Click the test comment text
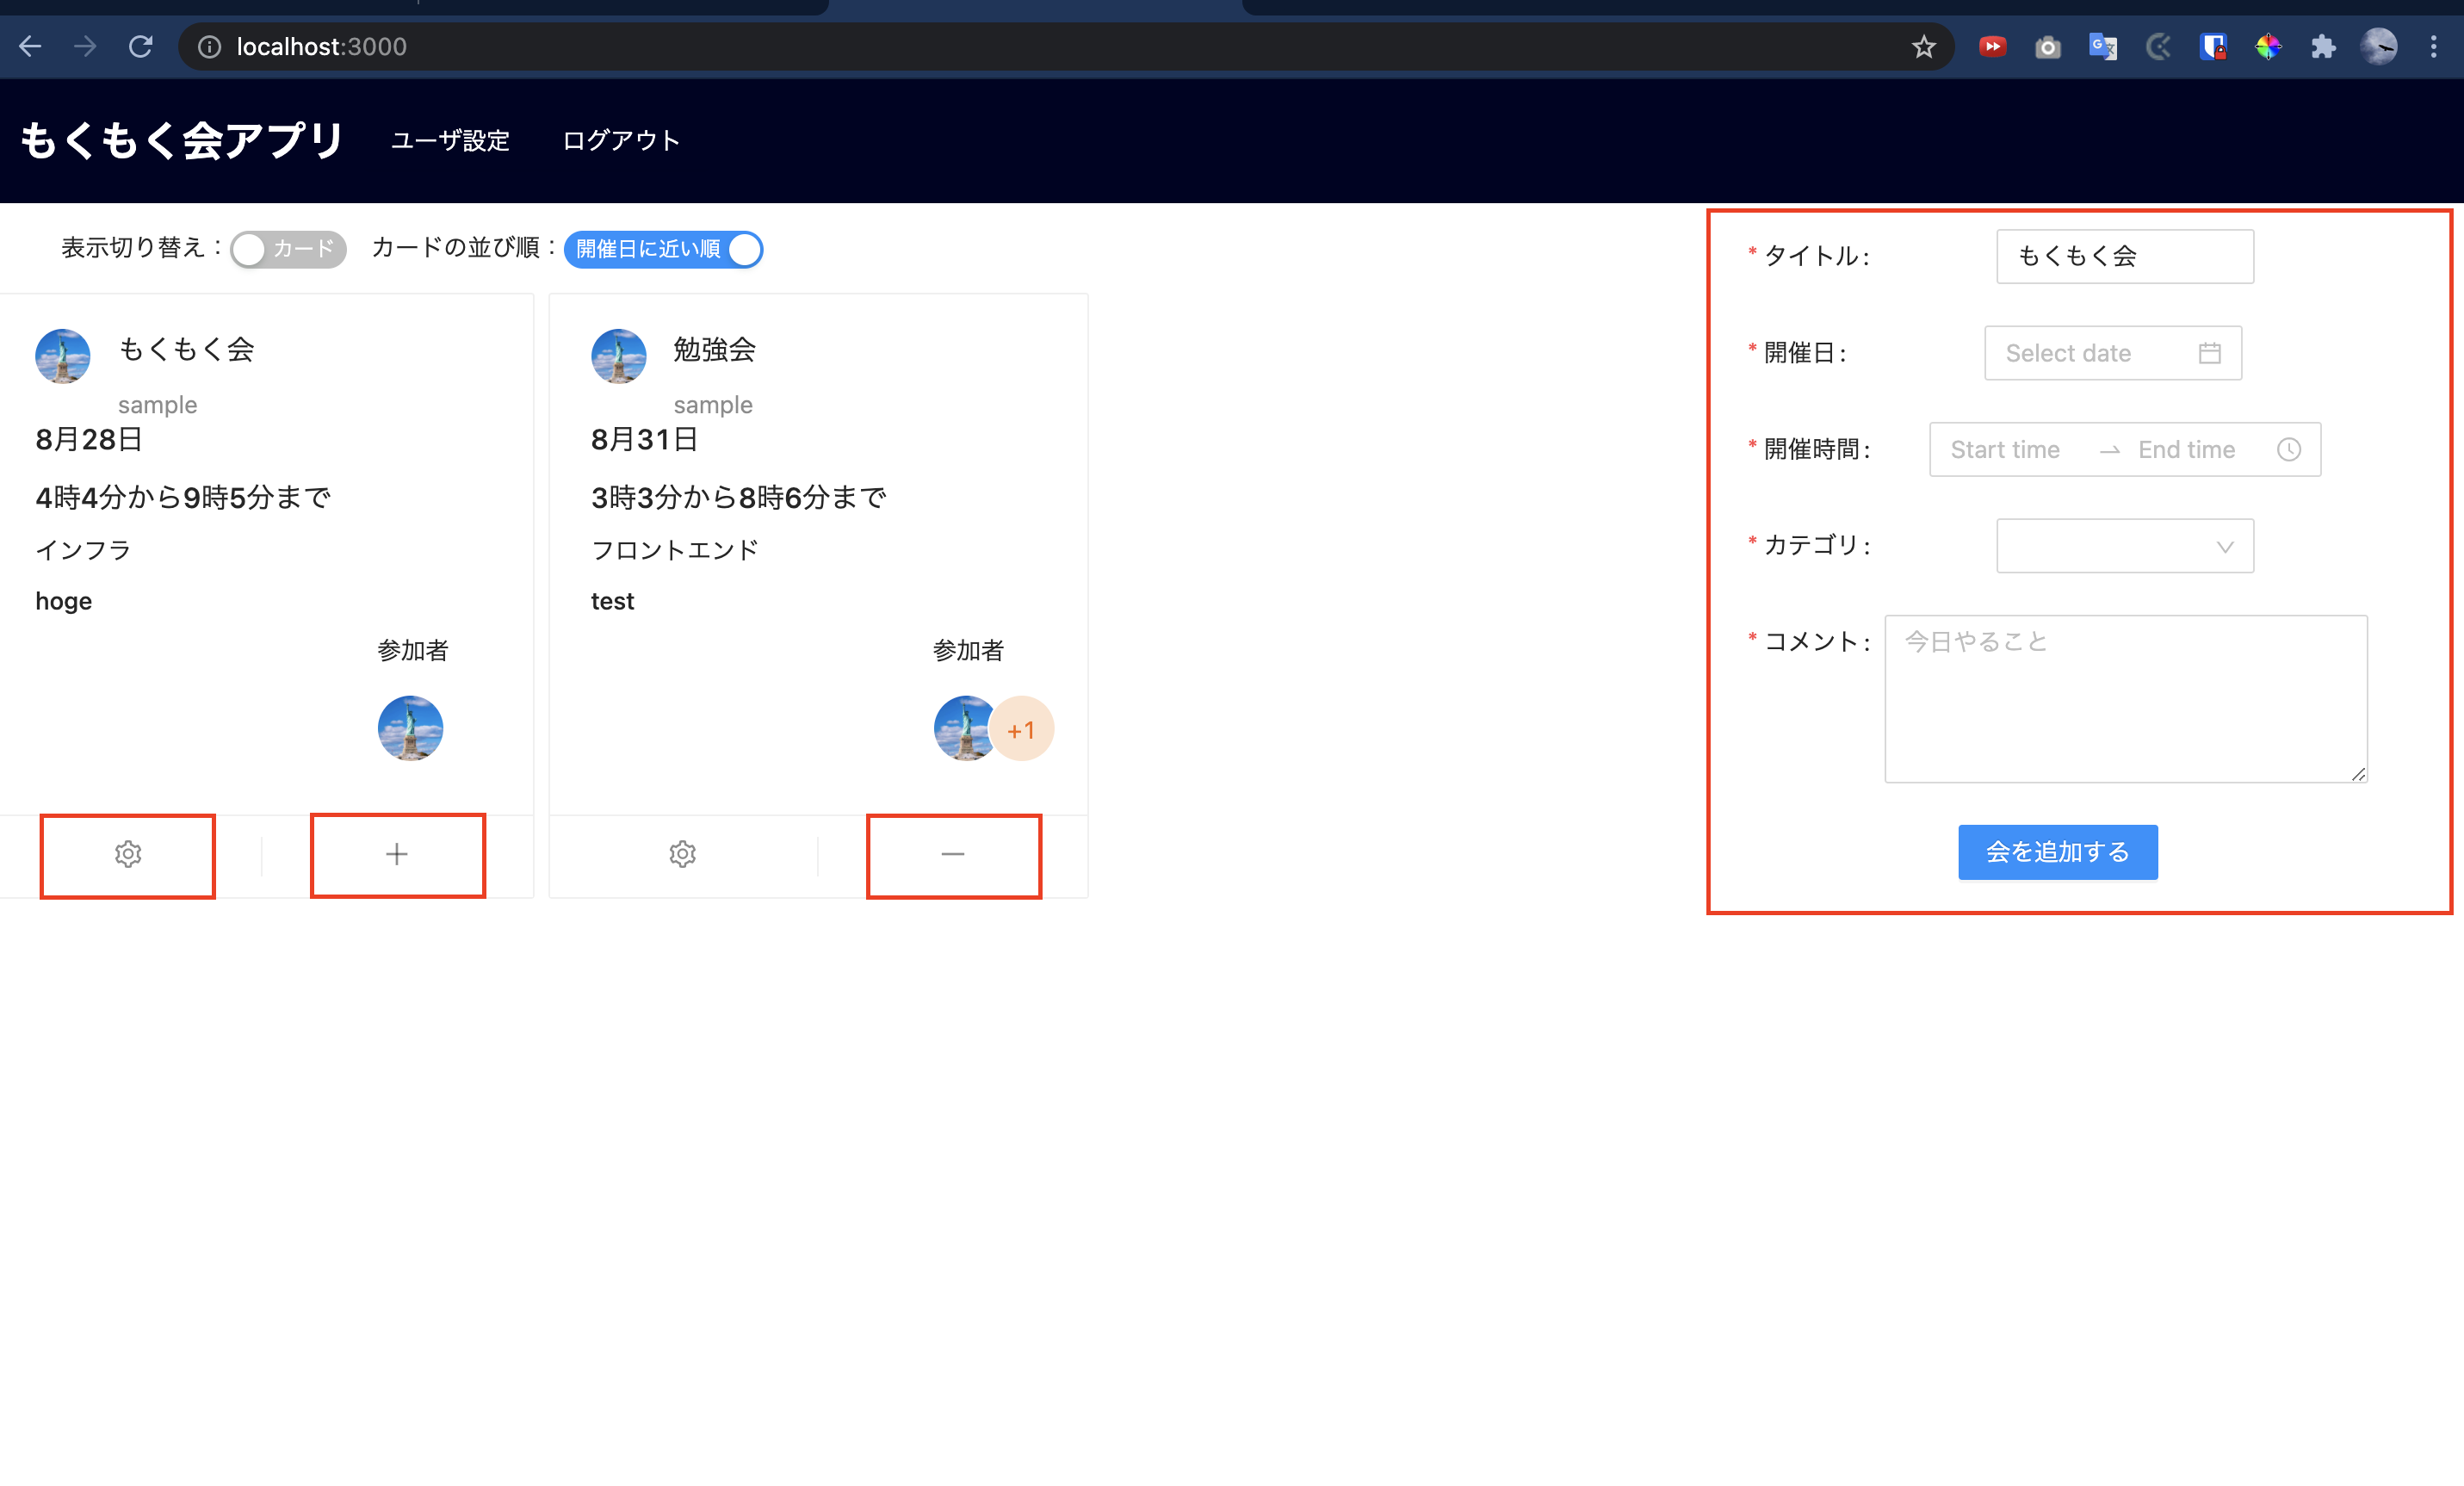Viewport: 2464px width, 1486px height. click(612, 601)
